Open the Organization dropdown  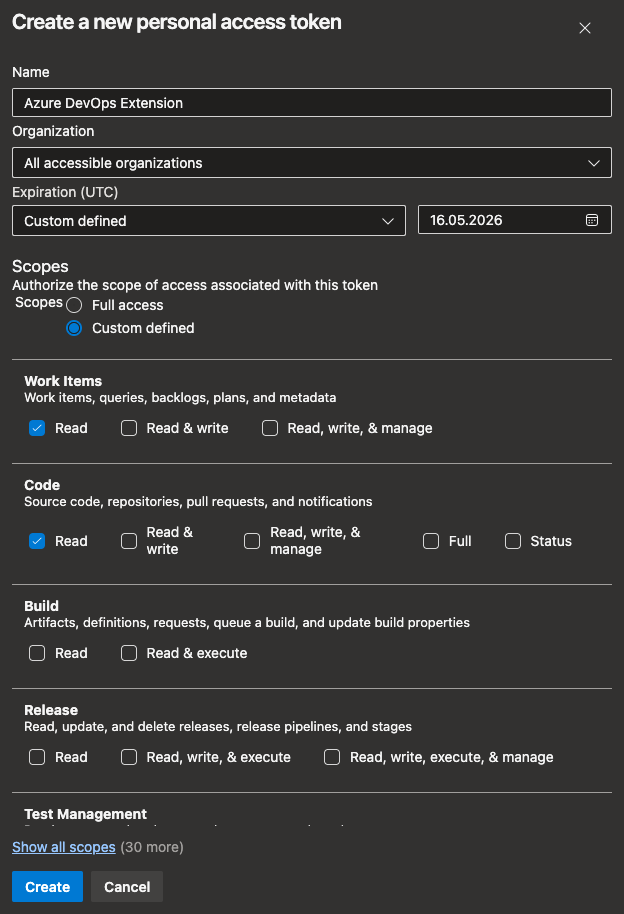coord(312,163)
